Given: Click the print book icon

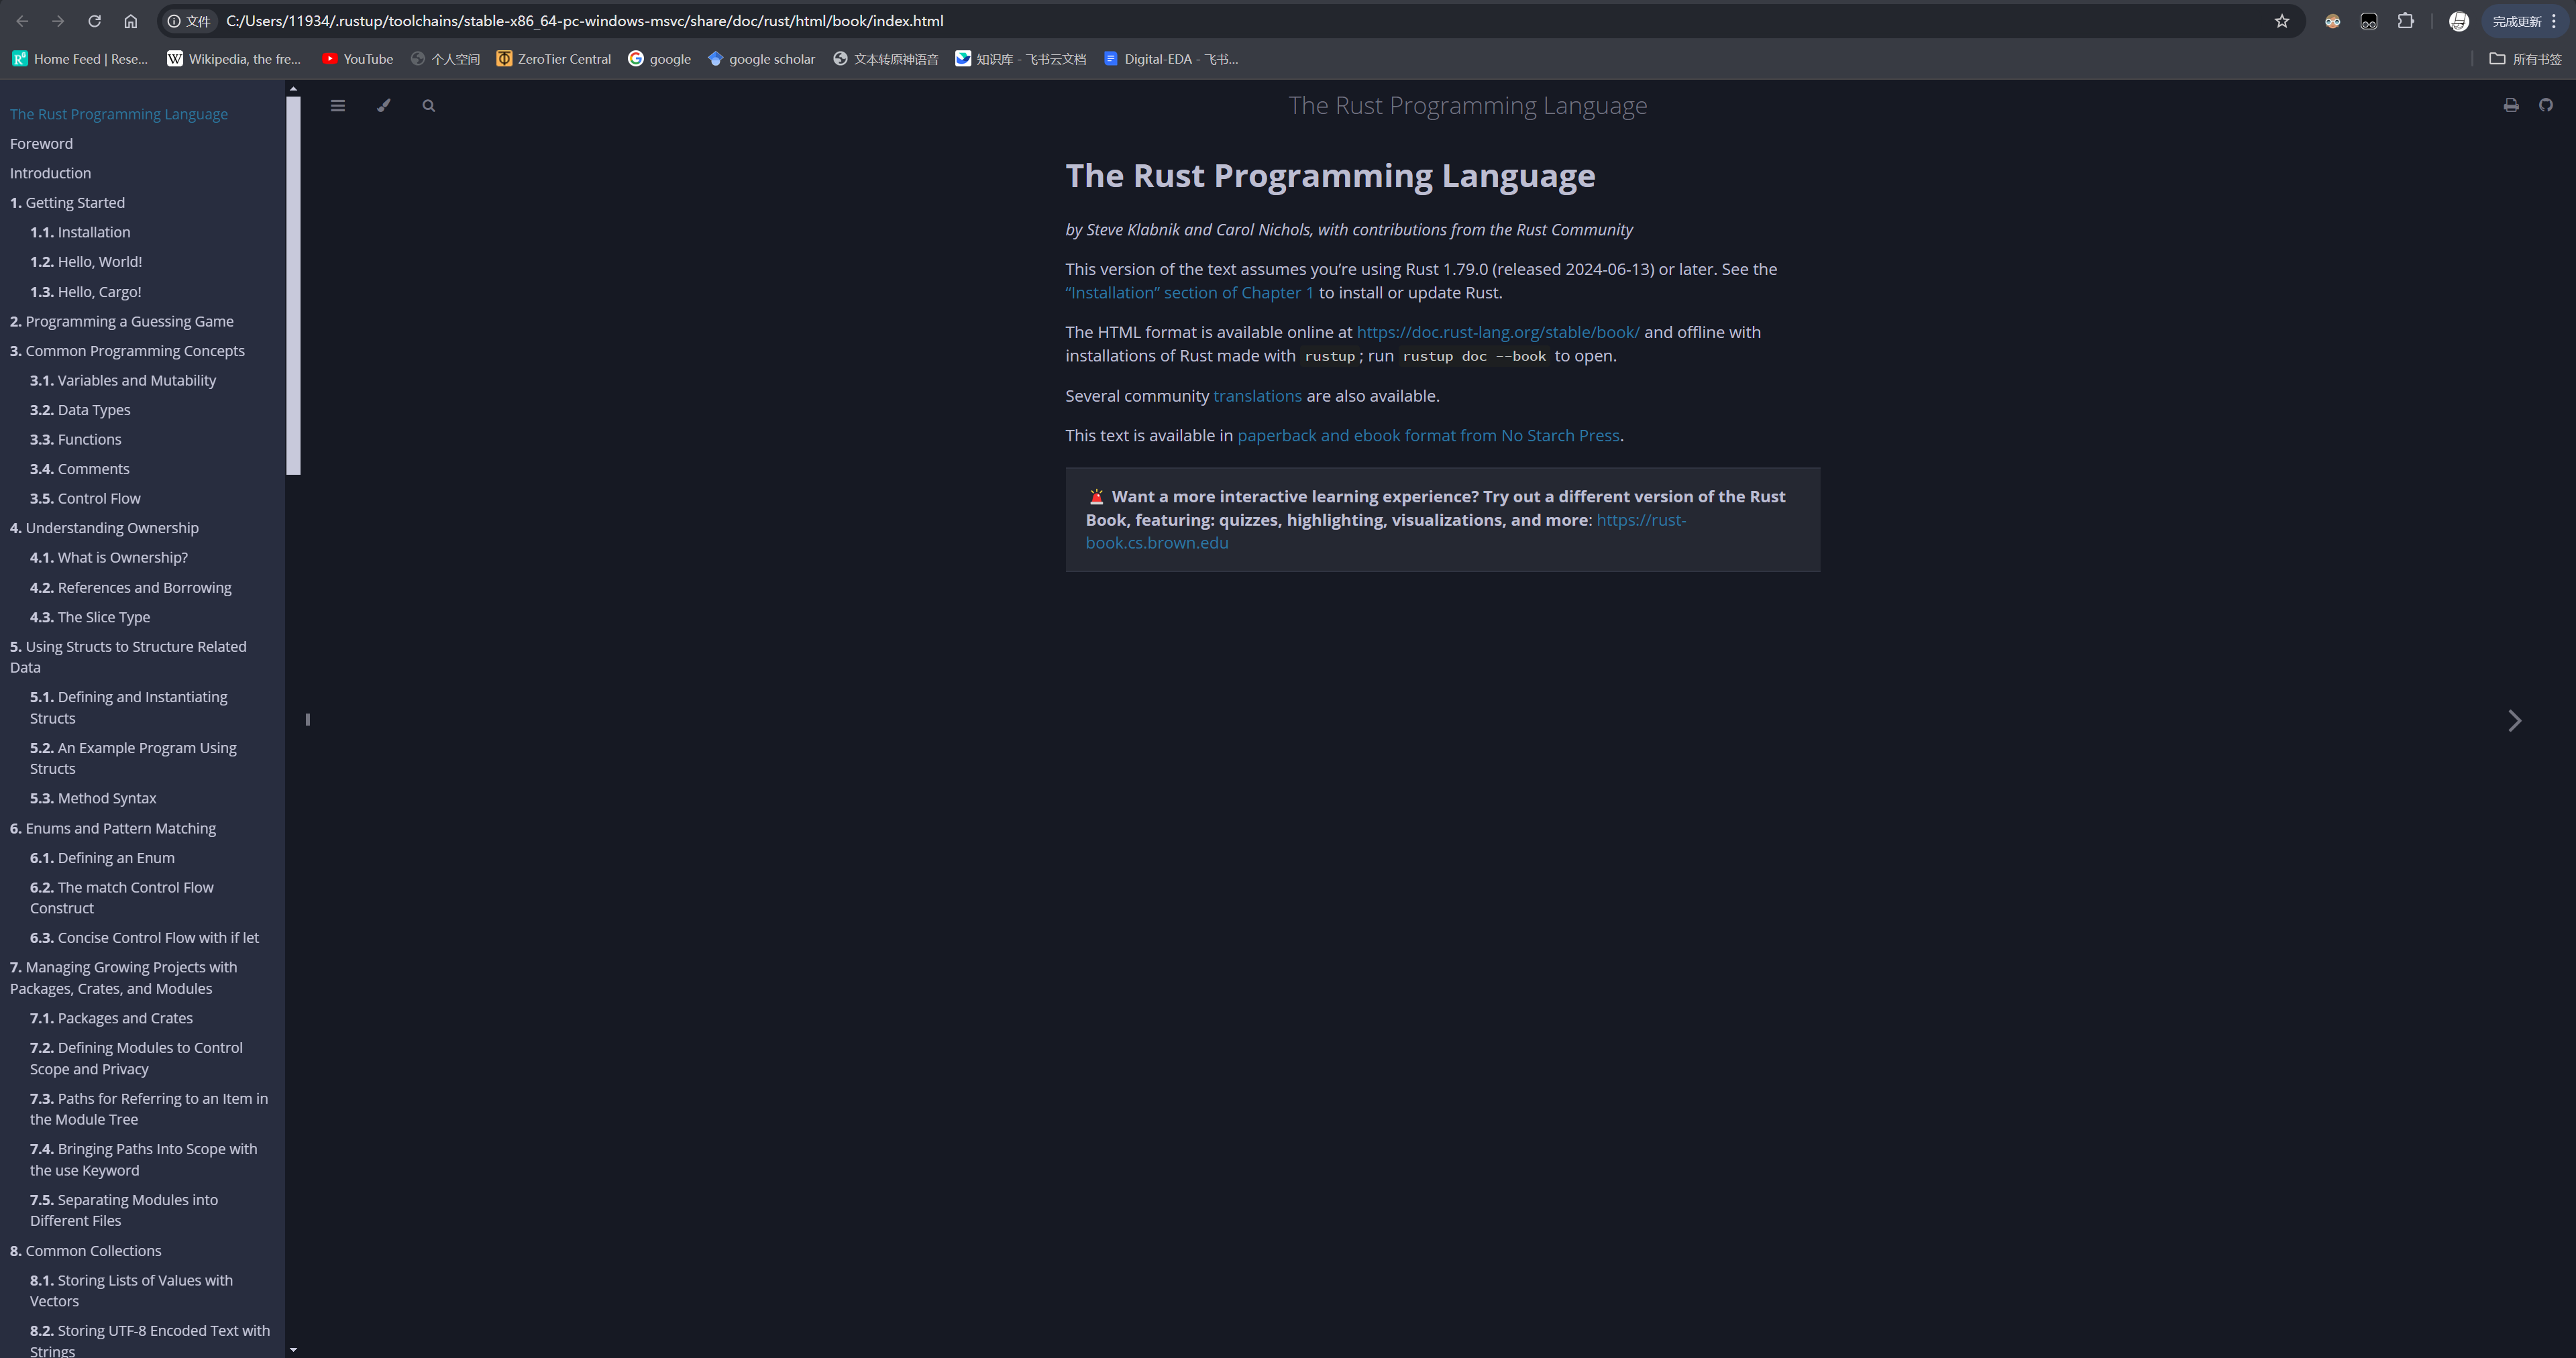Looking at the screenshot, I should tap(2511, 106).
